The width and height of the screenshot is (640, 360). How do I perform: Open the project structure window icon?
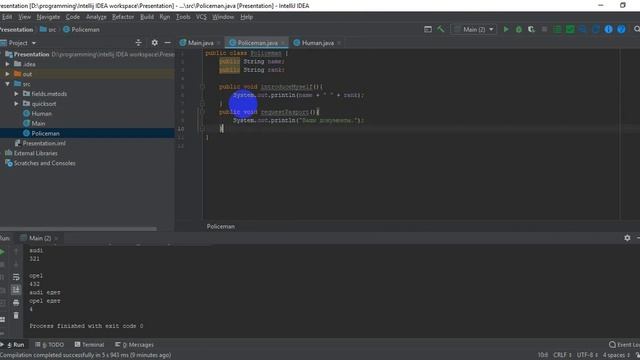tap(428, 29)
